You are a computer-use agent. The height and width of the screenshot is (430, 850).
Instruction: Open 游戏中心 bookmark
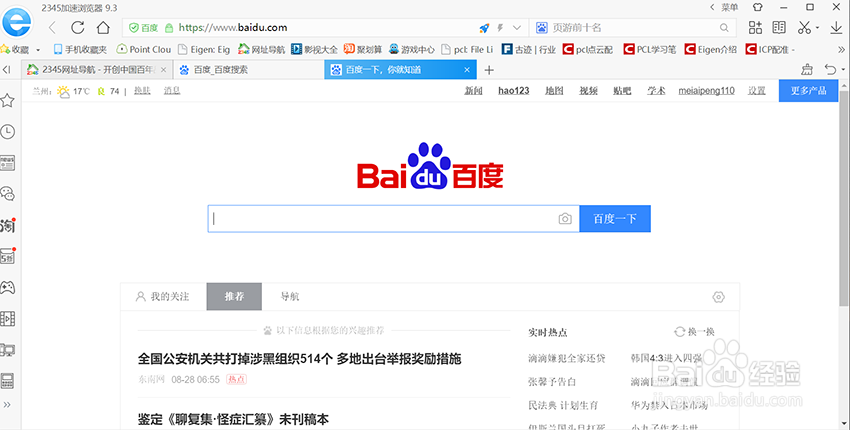coord(411,49)
